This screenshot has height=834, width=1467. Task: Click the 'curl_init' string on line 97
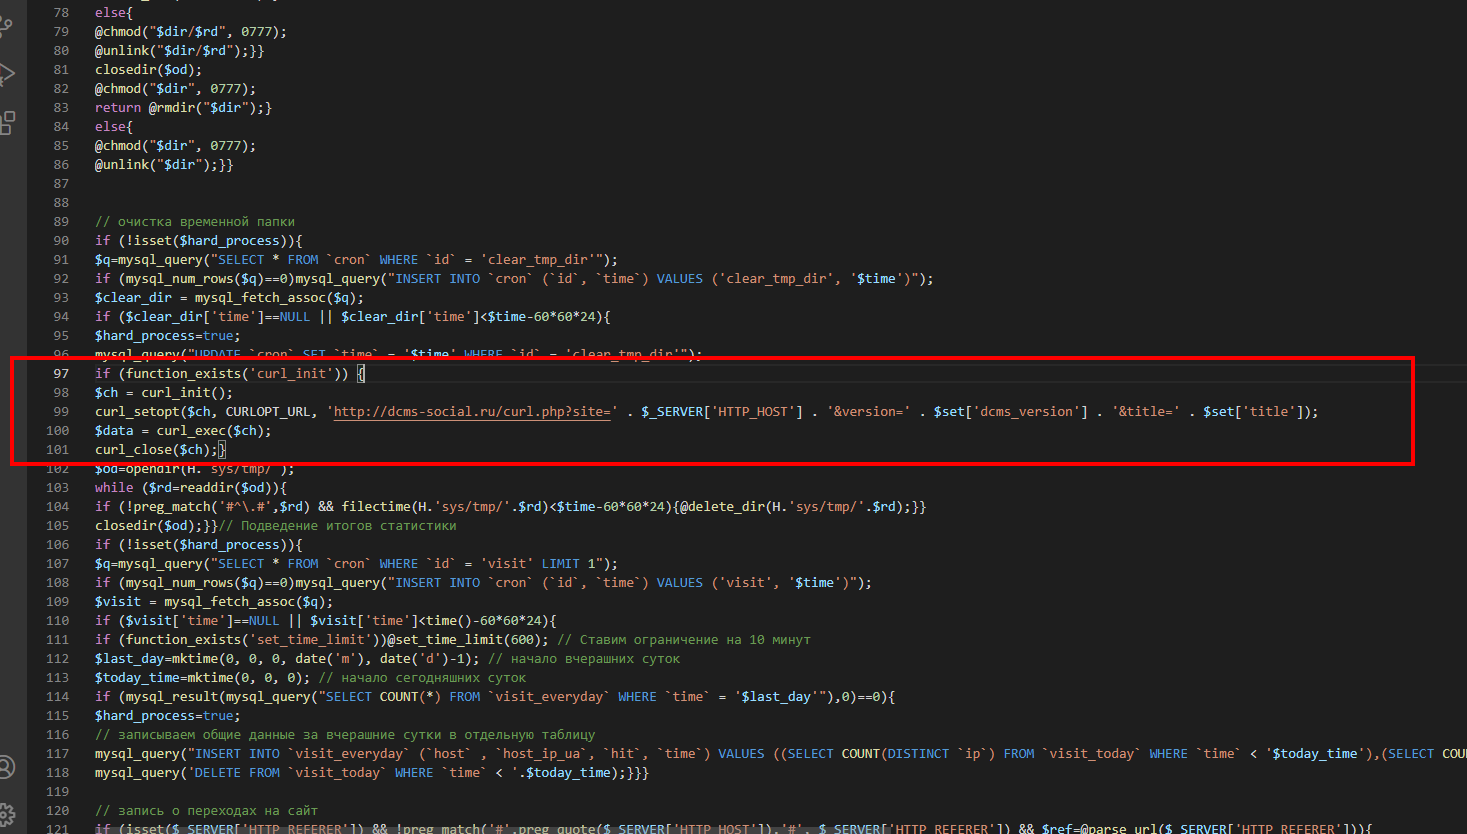point(290,374)
